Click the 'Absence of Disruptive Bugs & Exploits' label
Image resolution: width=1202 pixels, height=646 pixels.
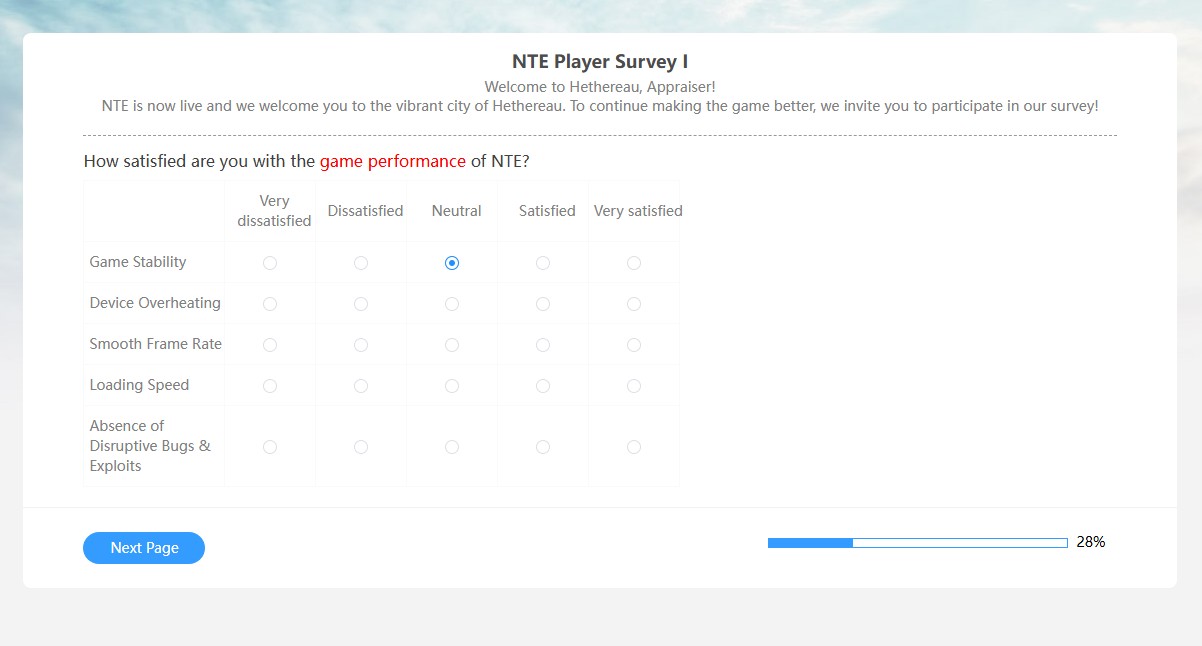150,446
